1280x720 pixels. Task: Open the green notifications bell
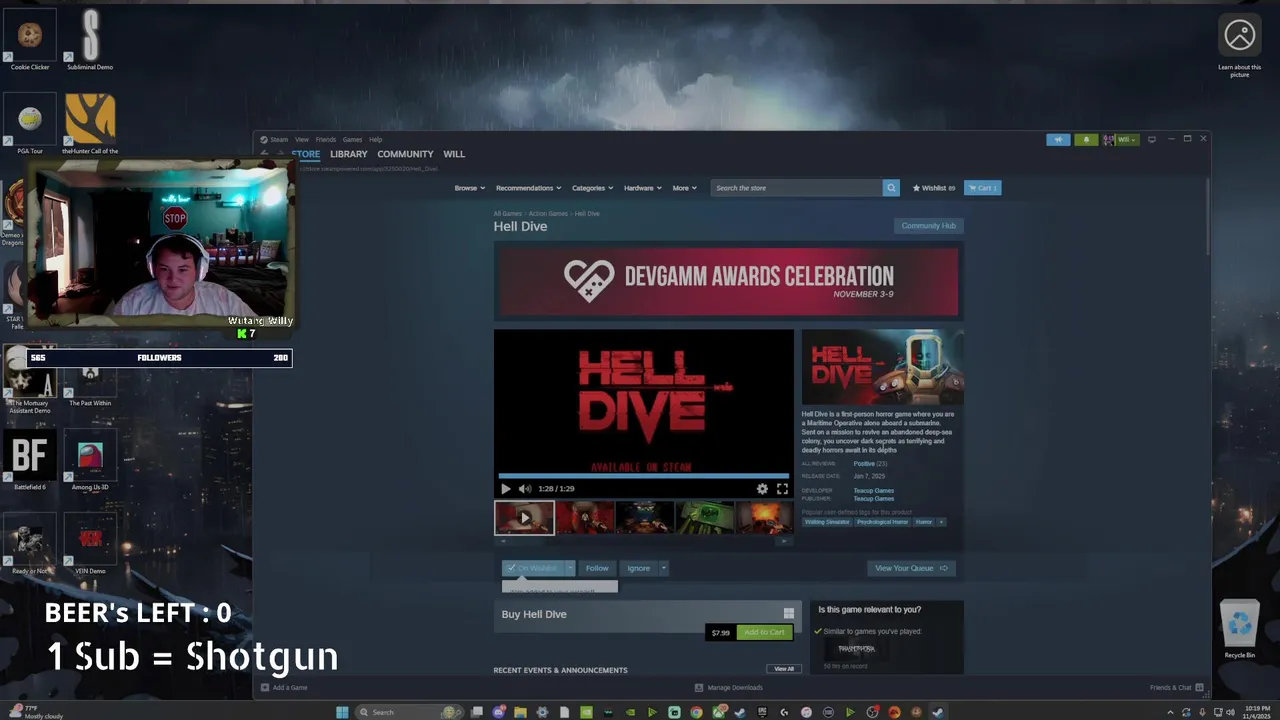(1086, 140)
